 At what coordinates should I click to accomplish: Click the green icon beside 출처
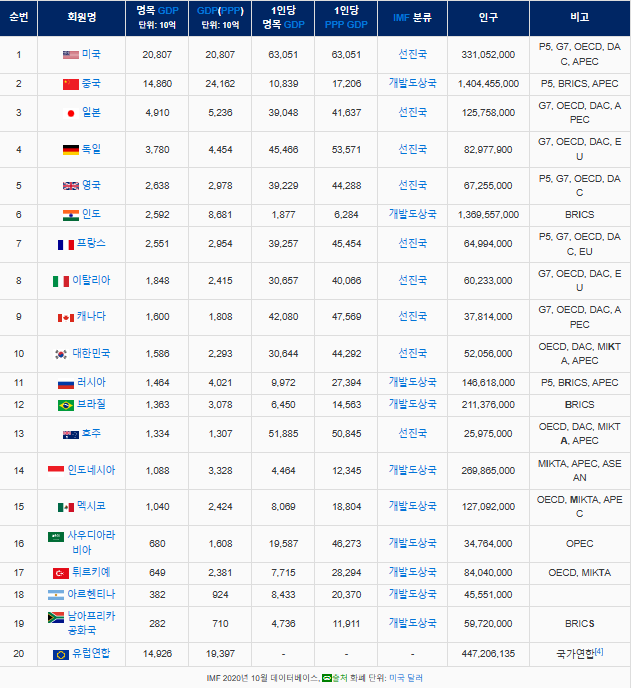click(327, 678)
